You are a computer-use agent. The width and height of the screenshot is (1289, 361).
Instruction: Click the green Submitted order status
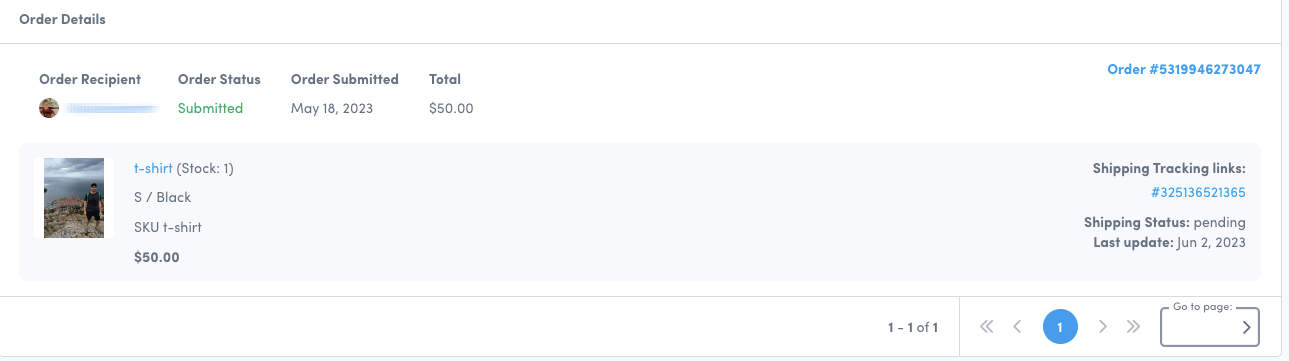point(210,108)
